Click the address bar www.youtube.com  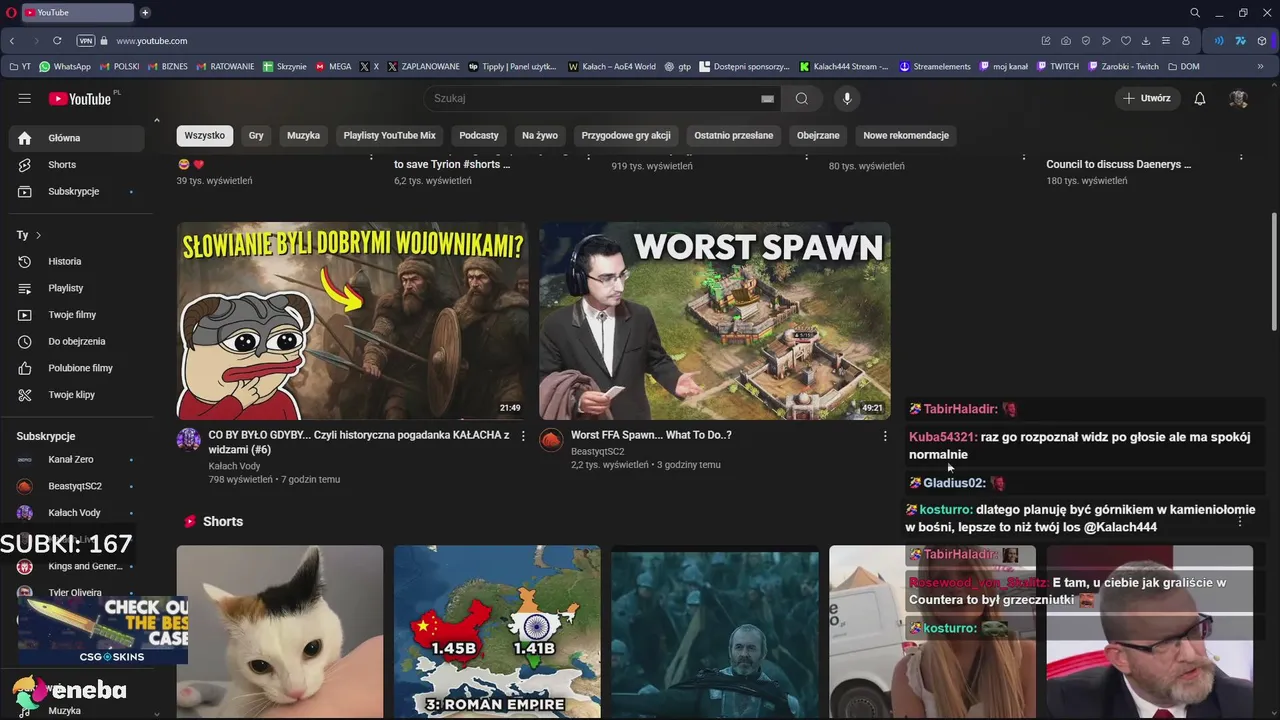pos(151,41)
